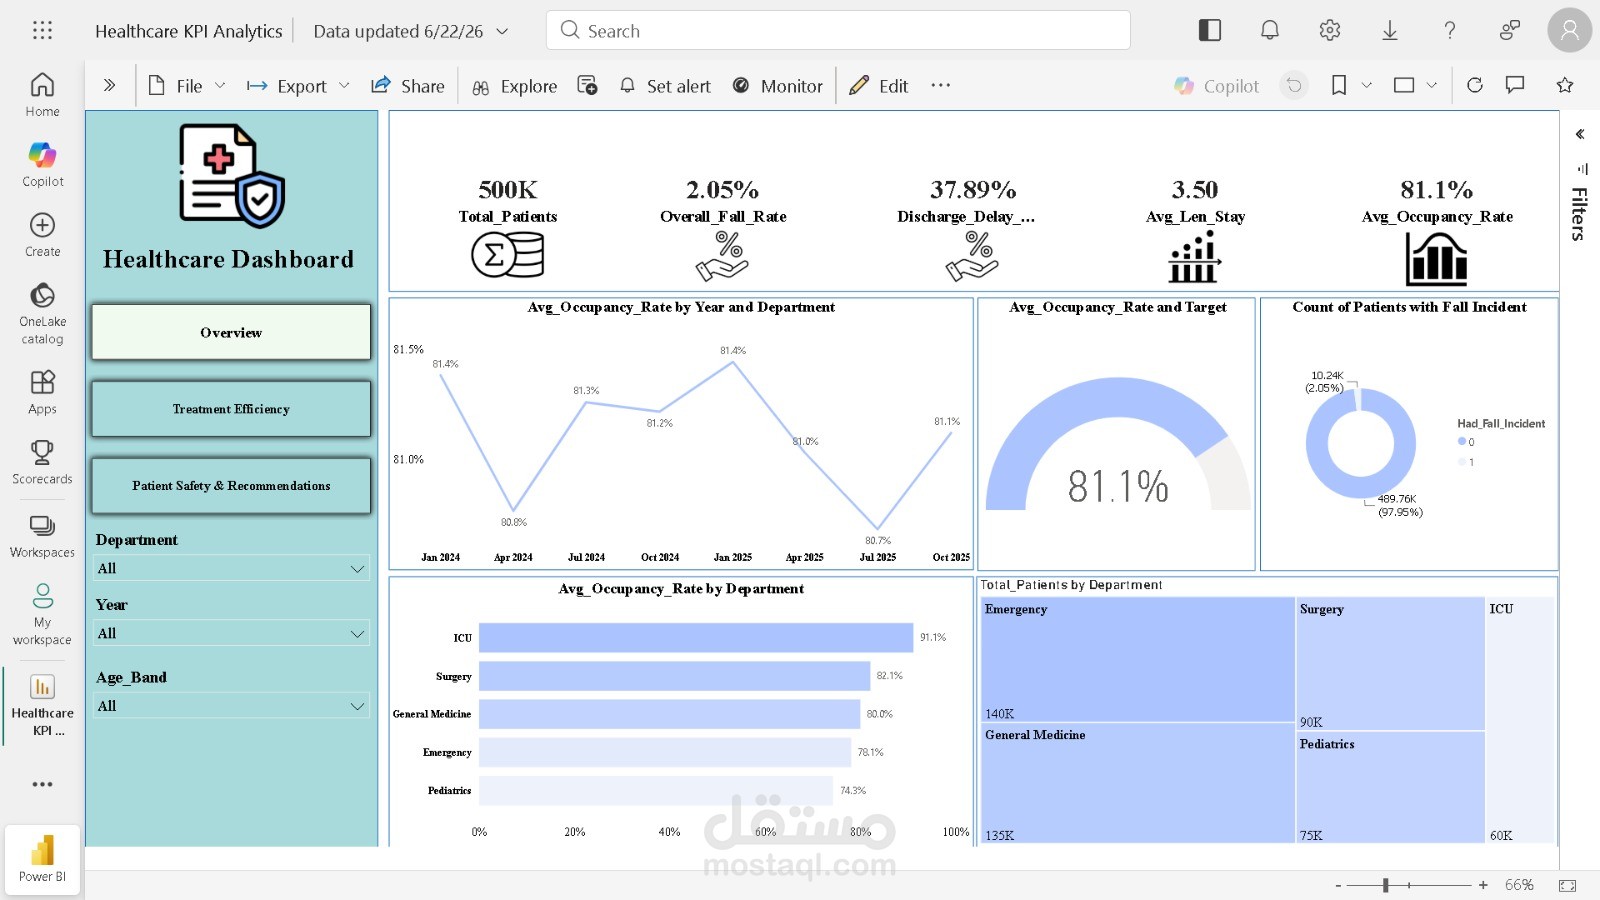The image size is (1600, 900).
Task: Open the user account avatar
Action: pyautogui.click(x=1570, y=30)
